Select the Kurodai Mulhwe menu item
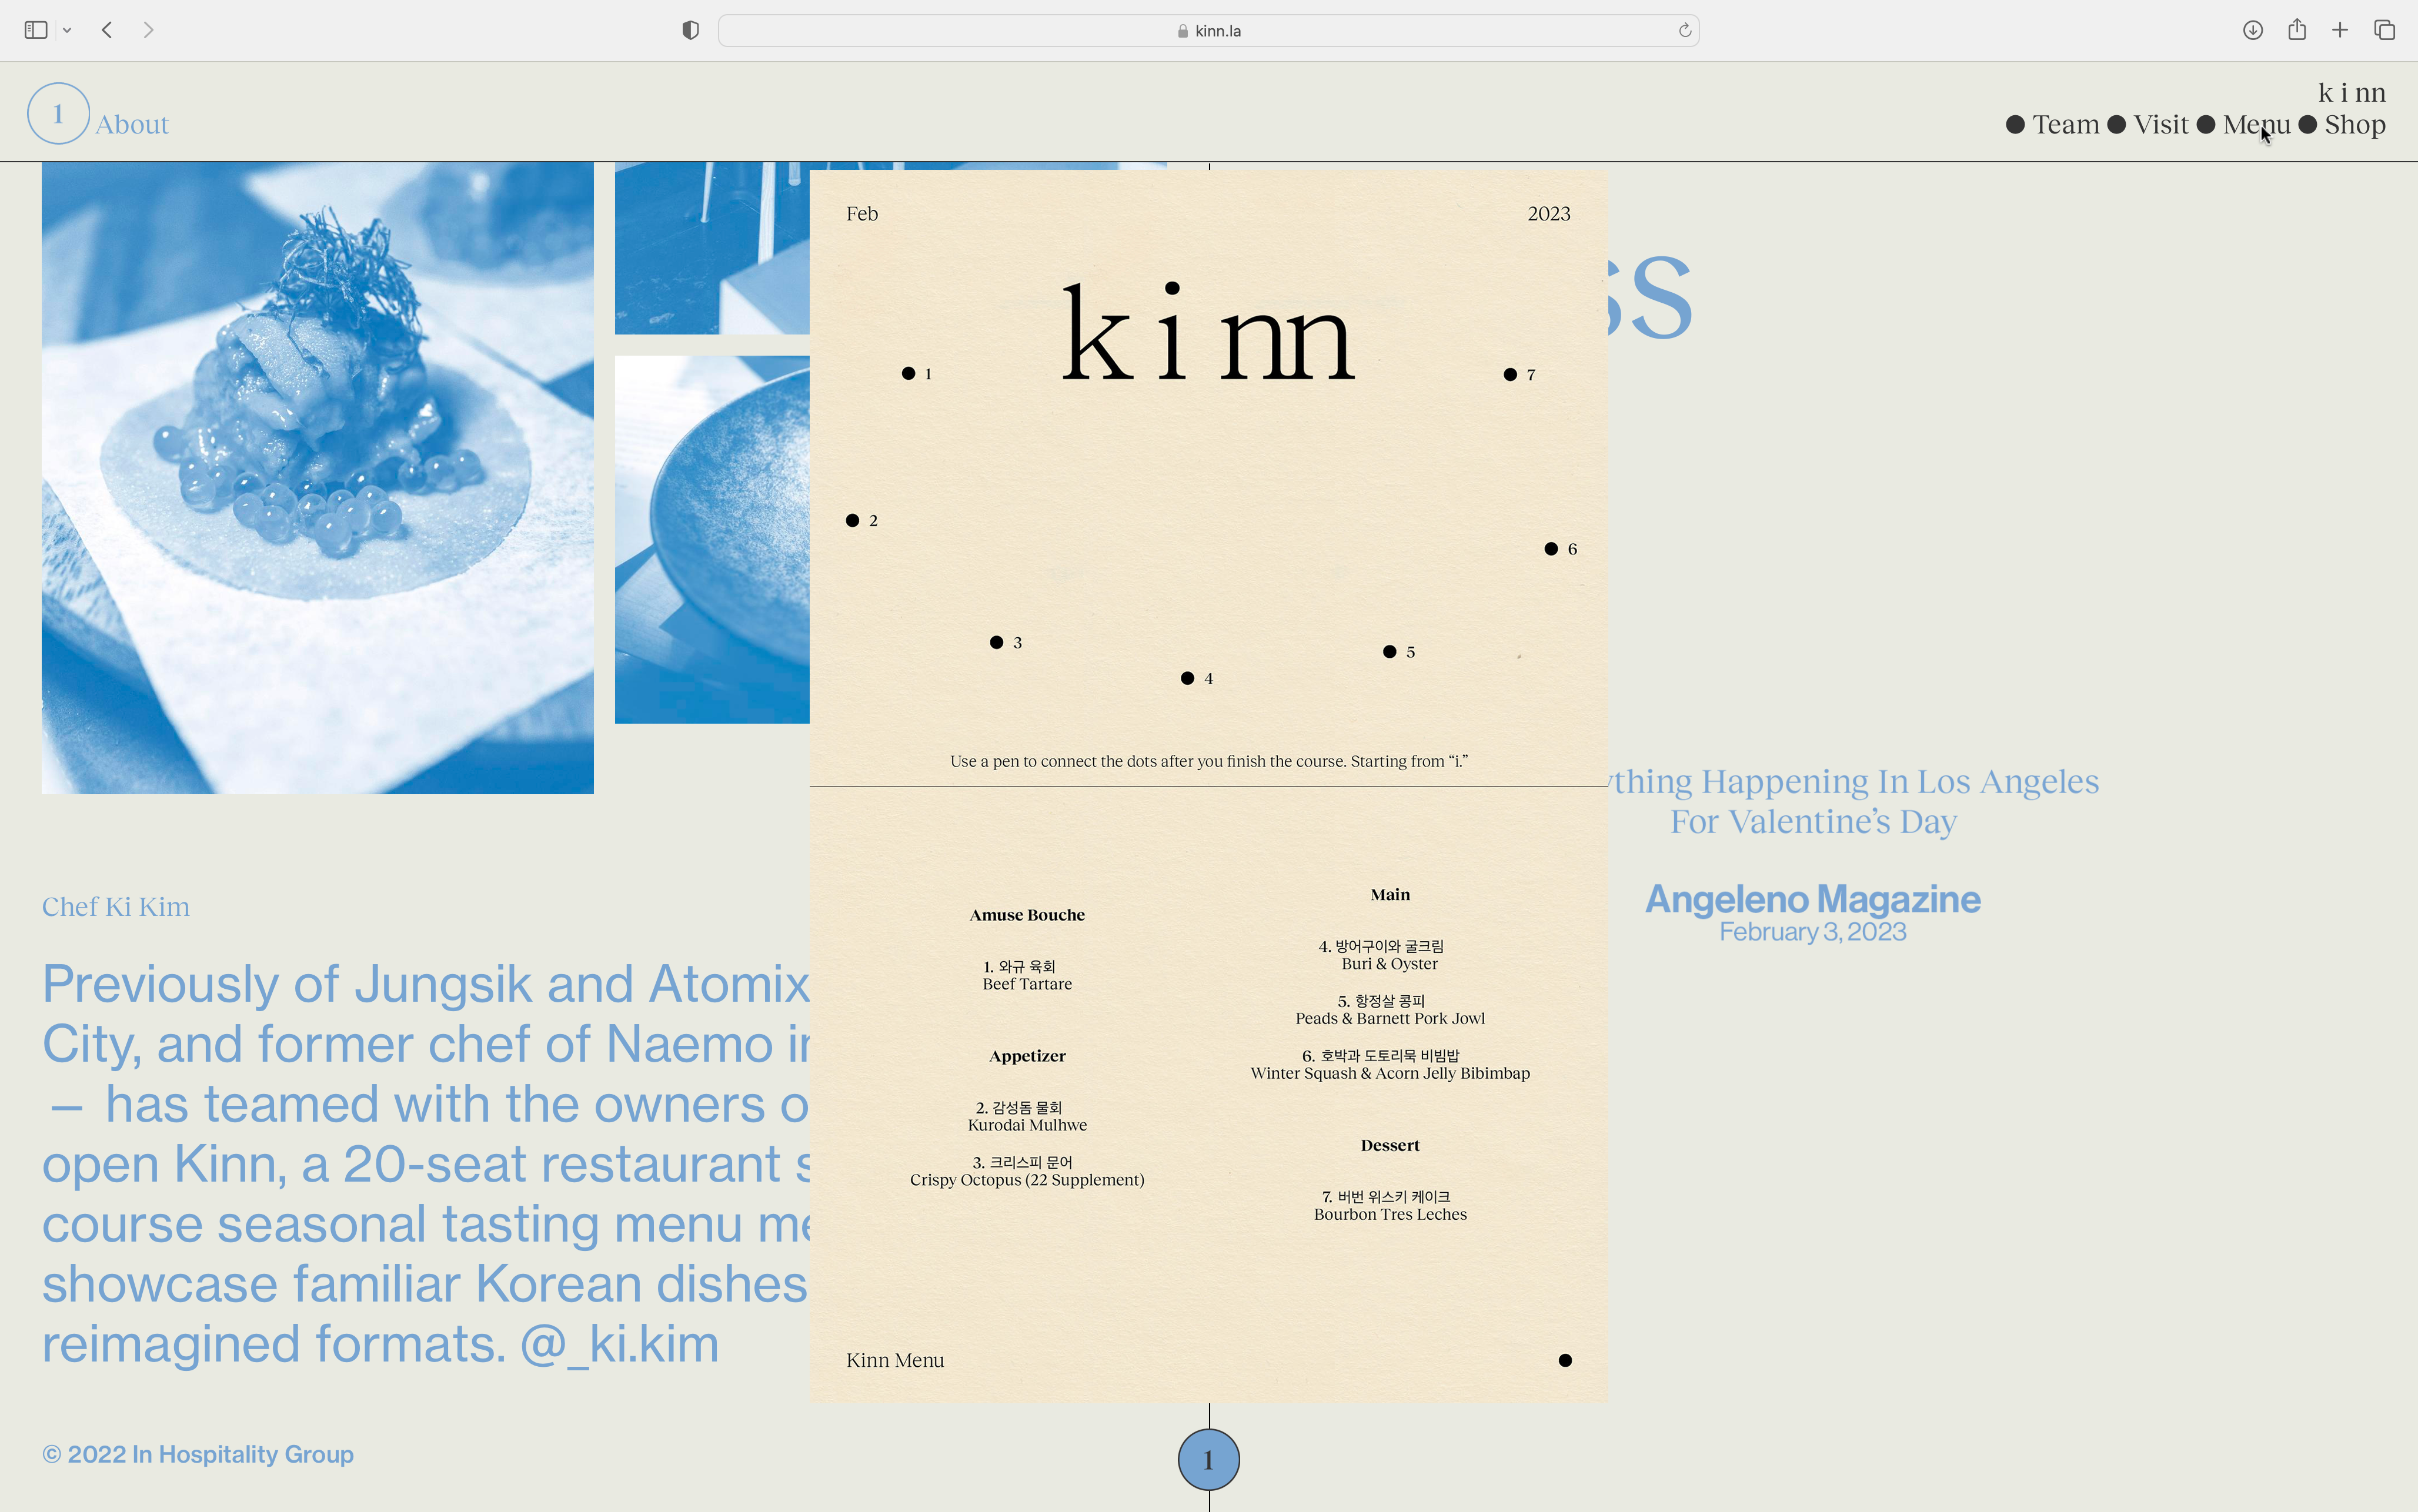 1027,1116
